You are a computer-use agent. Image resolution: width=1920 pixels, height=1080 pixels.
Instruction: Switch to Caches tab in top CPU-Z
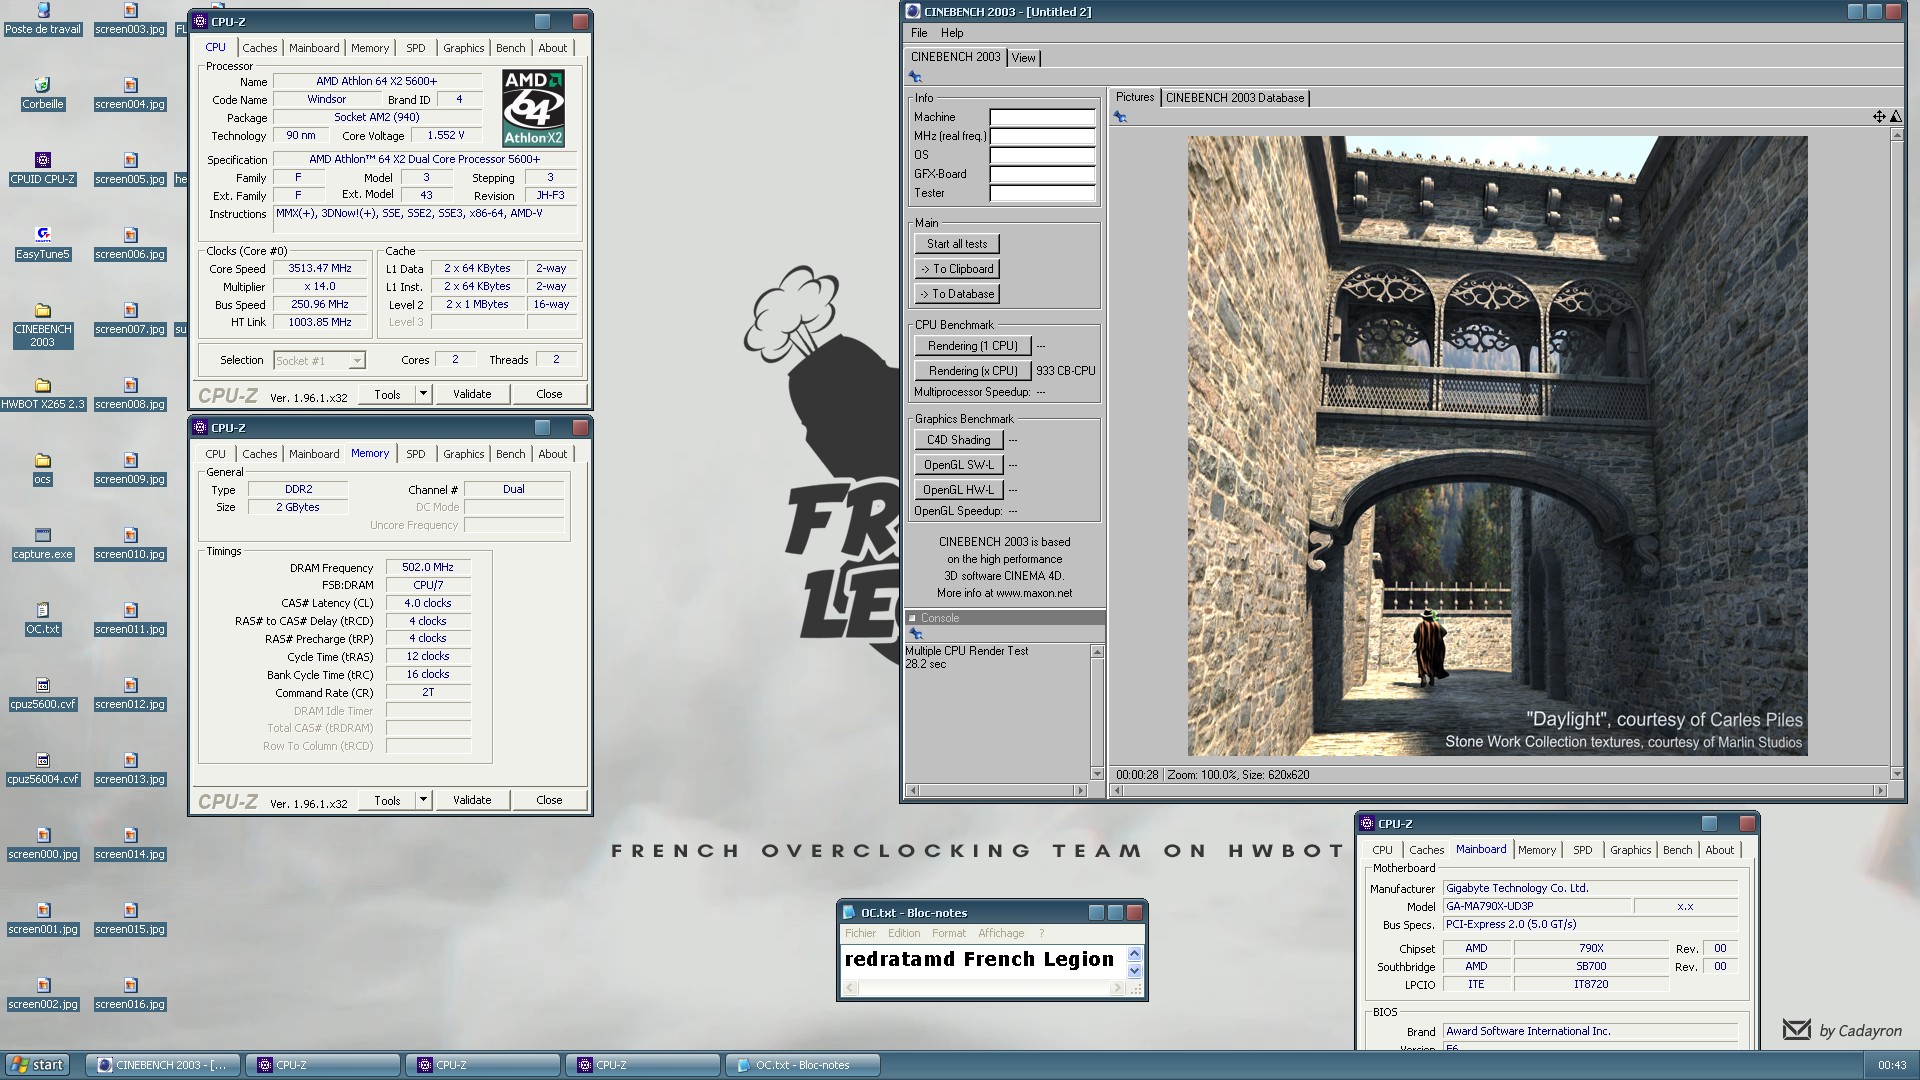[x=259, y=48]
